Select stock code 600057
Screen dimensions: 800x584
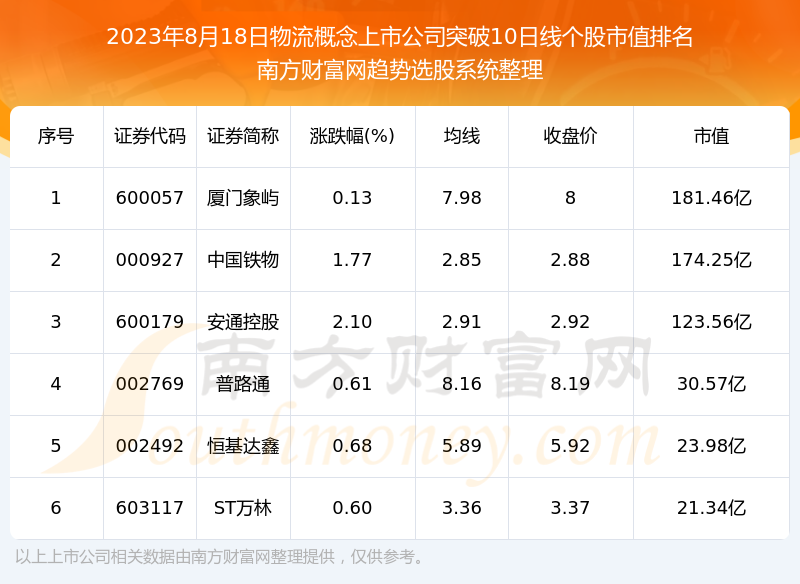(x=149, y=198)
